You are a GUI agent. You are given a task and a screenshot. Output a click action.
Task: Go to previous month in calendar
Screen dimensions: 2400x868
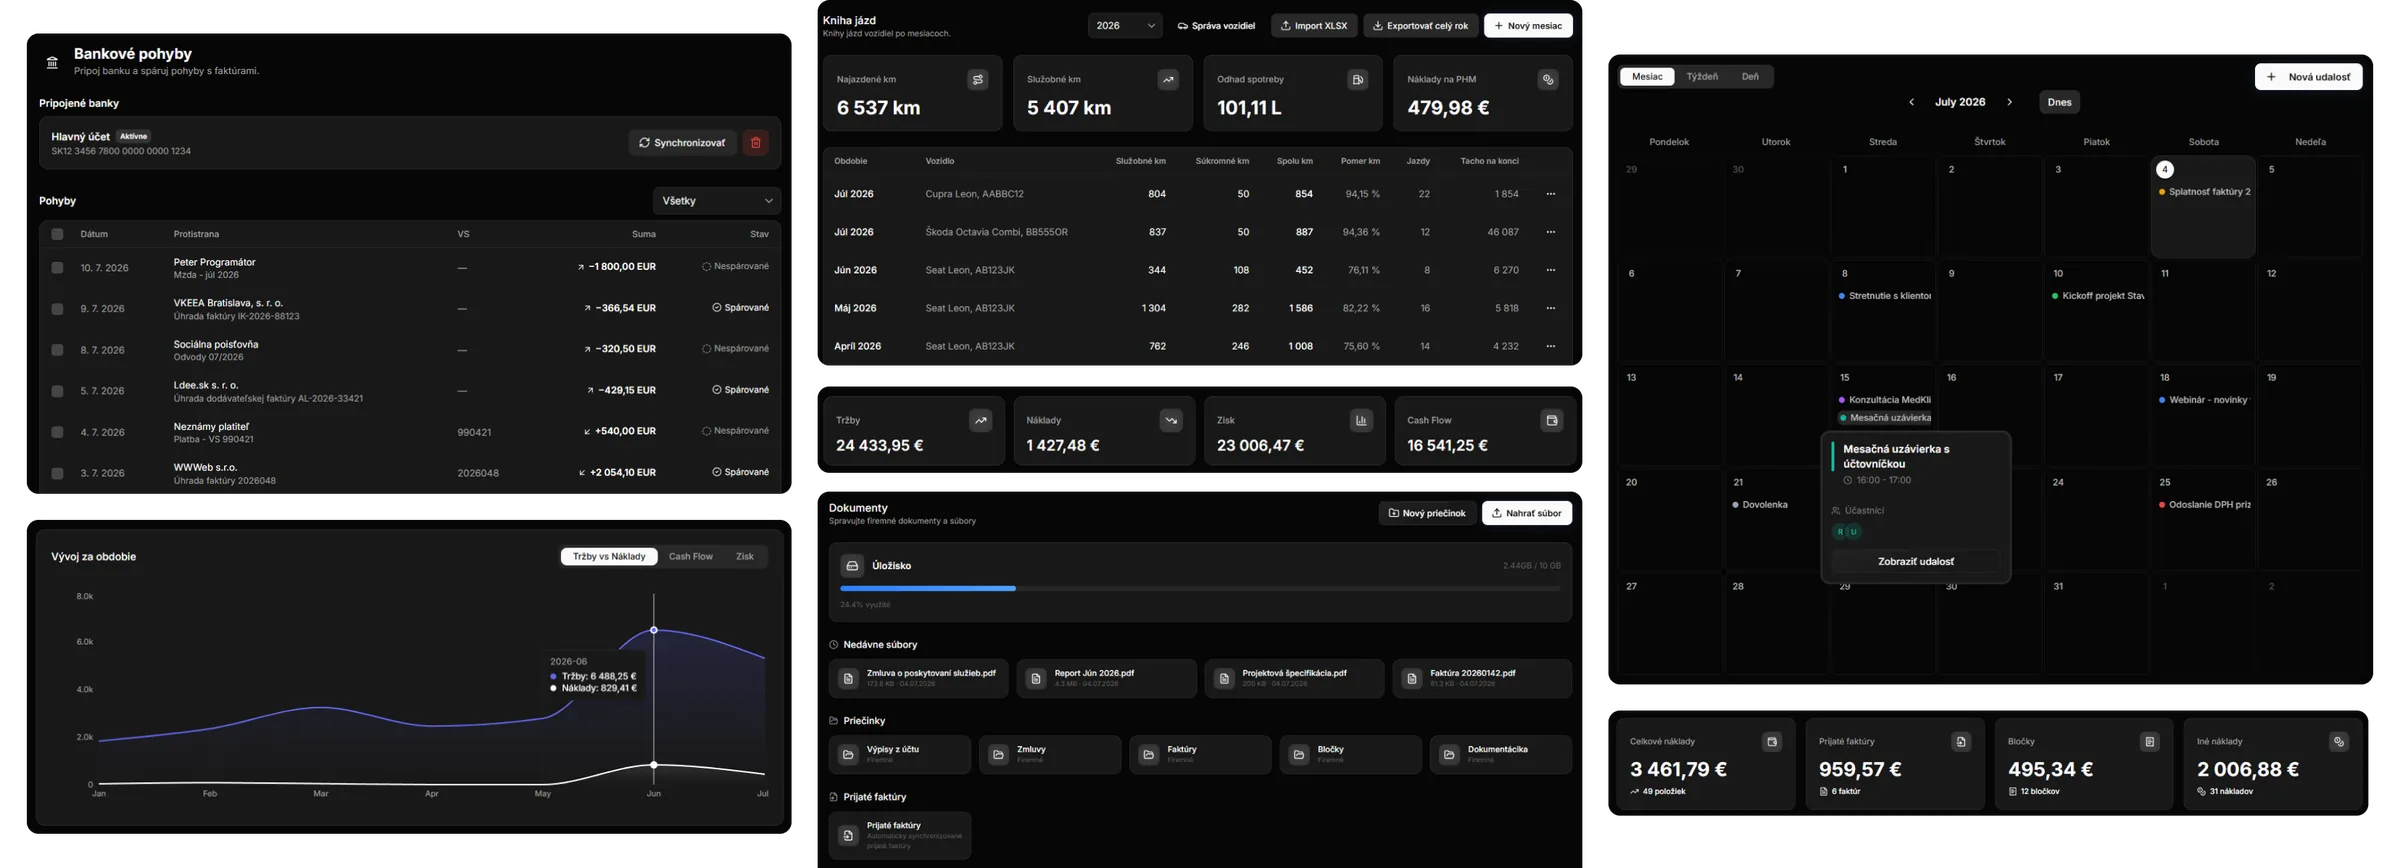[1912, 102]
